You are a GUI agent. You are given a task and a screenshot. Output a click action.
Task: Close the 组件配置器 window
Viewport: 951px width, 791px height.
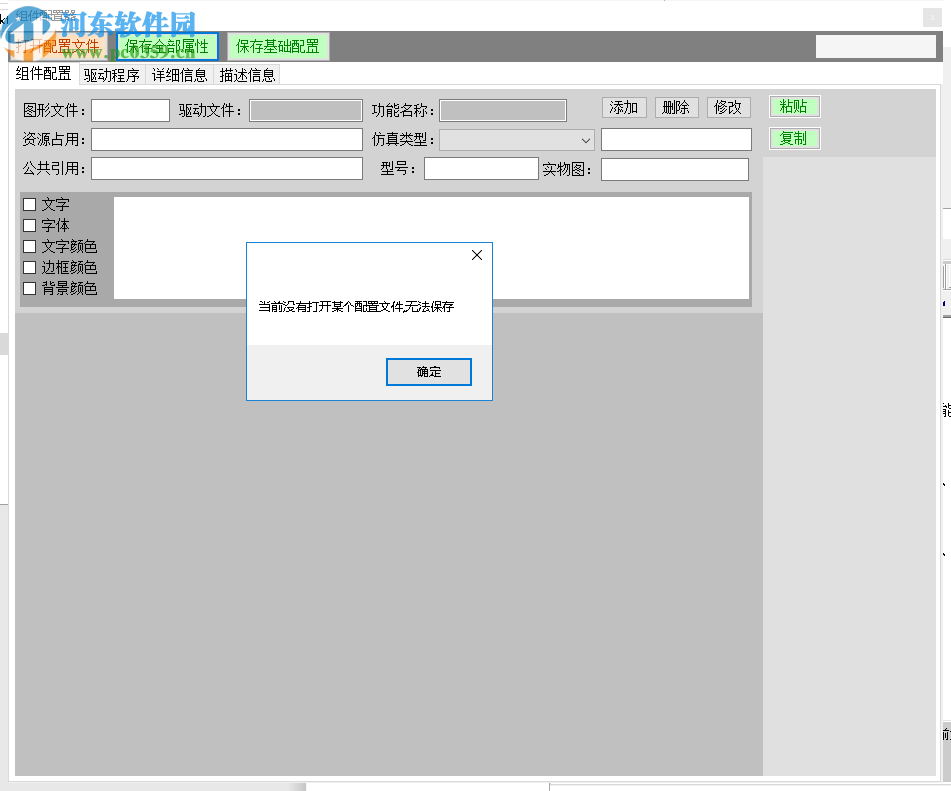click(x=932, y=18)
